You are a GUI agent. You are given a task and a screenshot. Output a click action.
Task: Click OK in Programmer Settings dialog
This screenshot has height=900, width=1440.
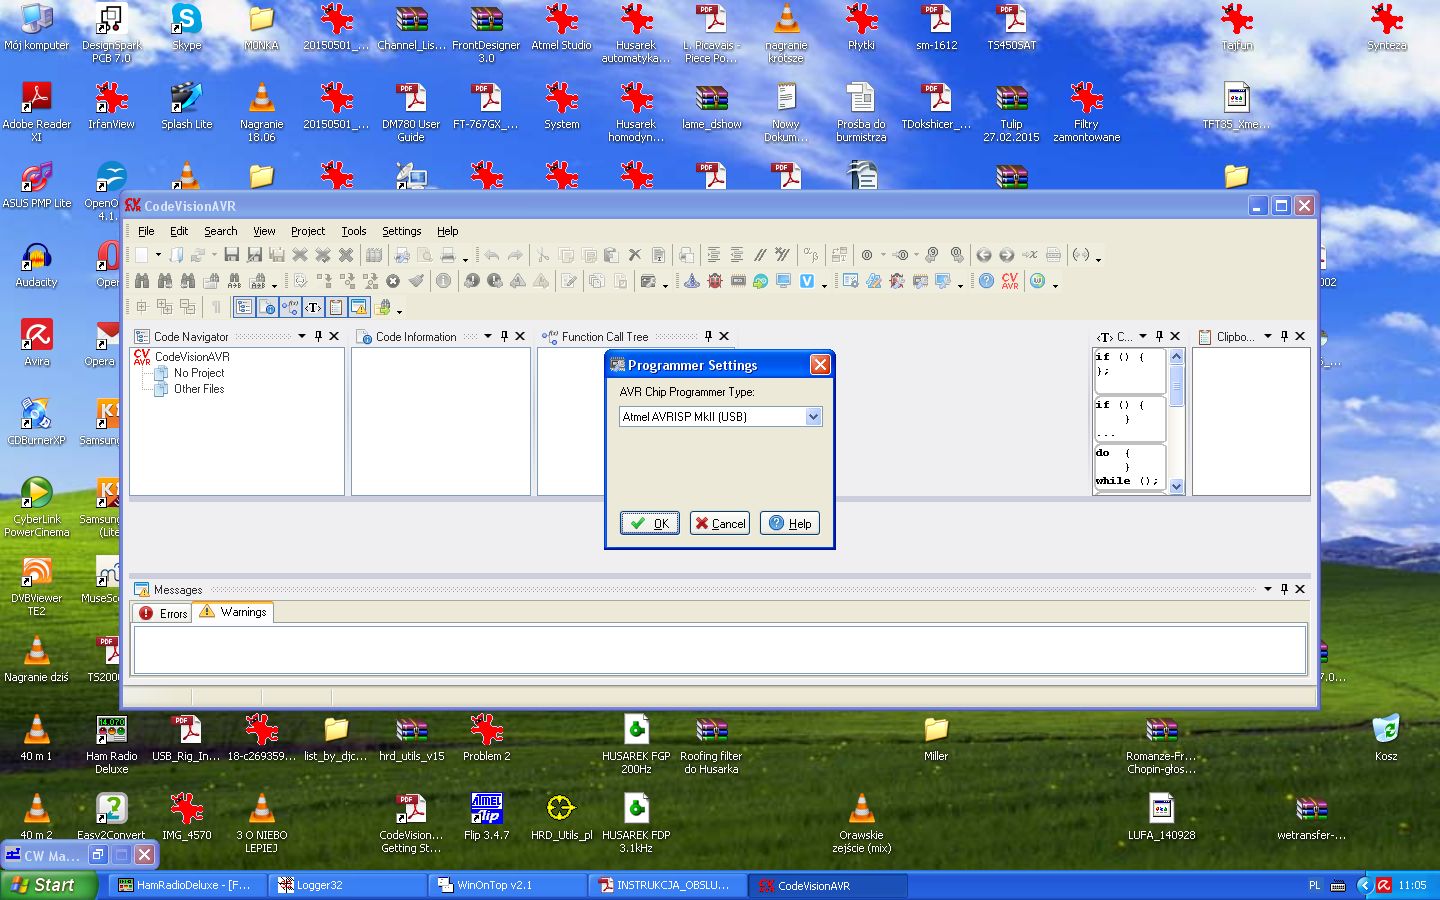650,523
